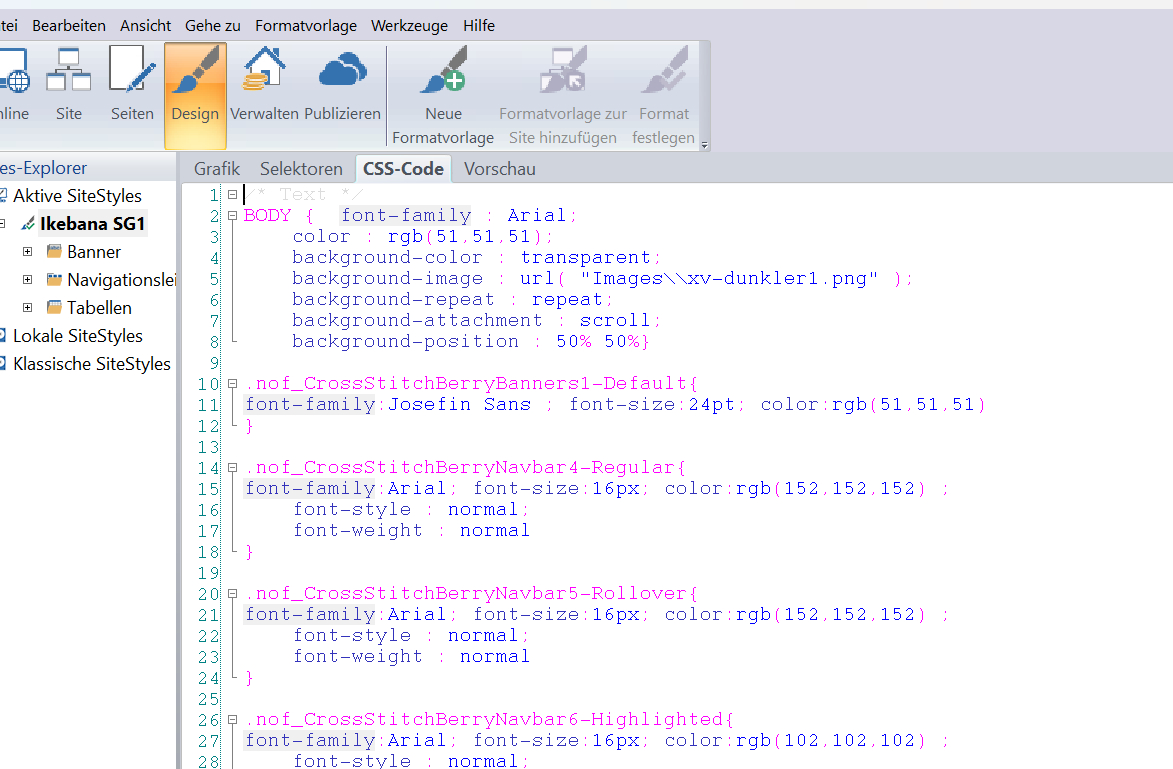The height and width of the screenshot is (769, 1173).
Task: Collapse the BODY code block fold marker
Action: click(x=232, y=215)
